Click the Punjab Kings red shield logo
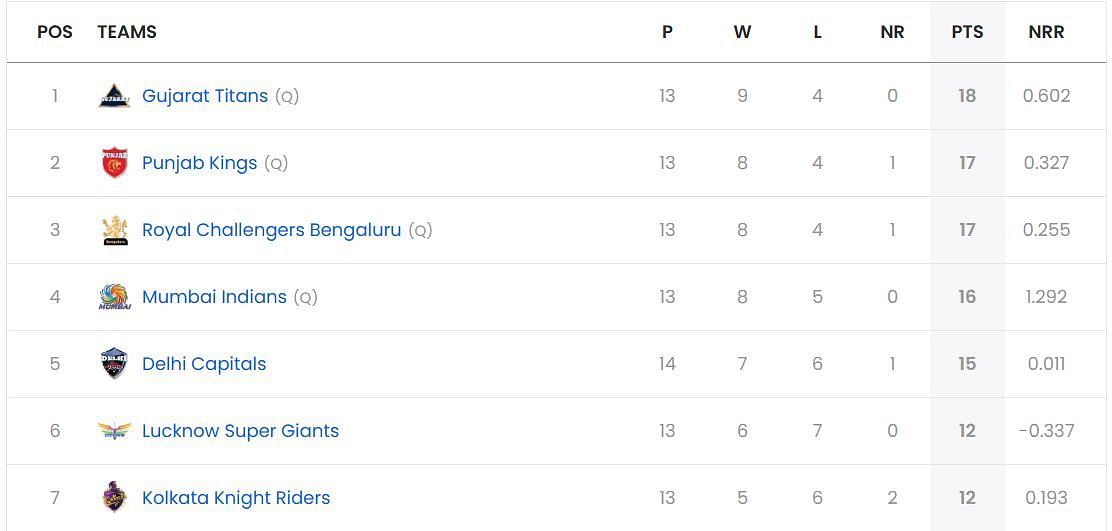Image resolution: width=1112 pixels, height=531 pixels. pyautogui.click(x=114, y=163)
